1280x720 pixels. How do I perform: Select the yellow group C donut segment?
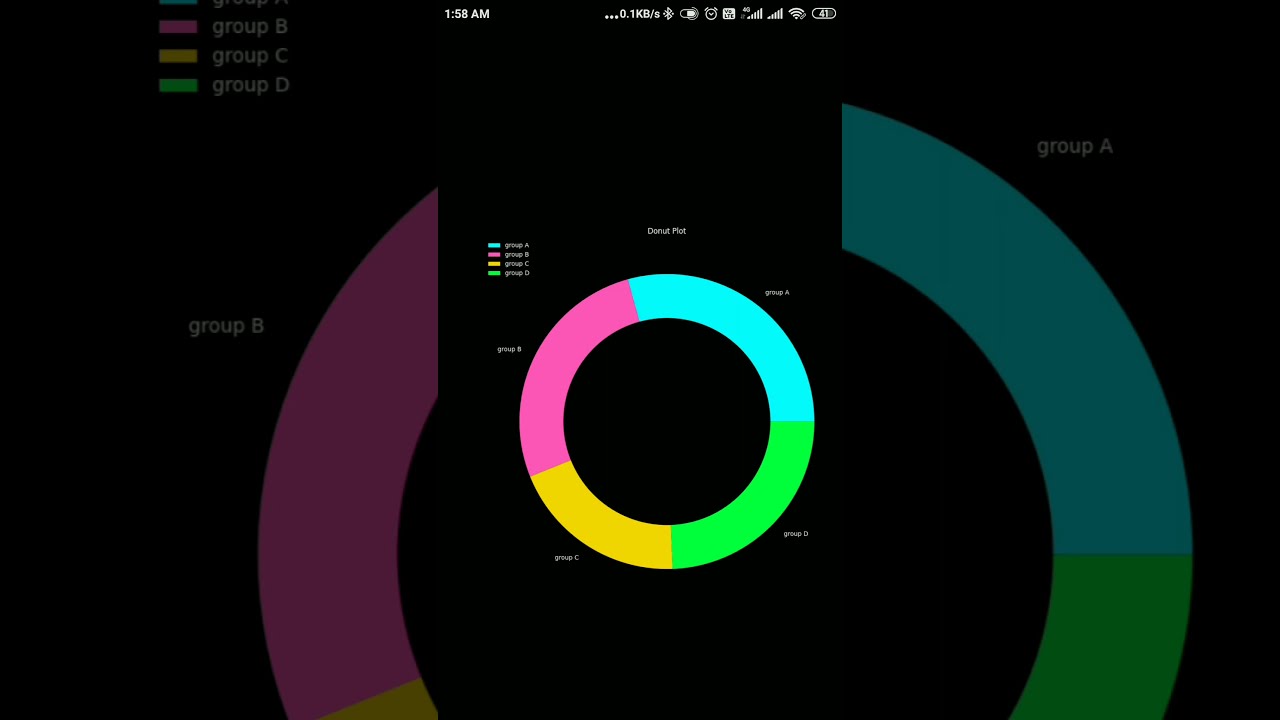point(600,525)
